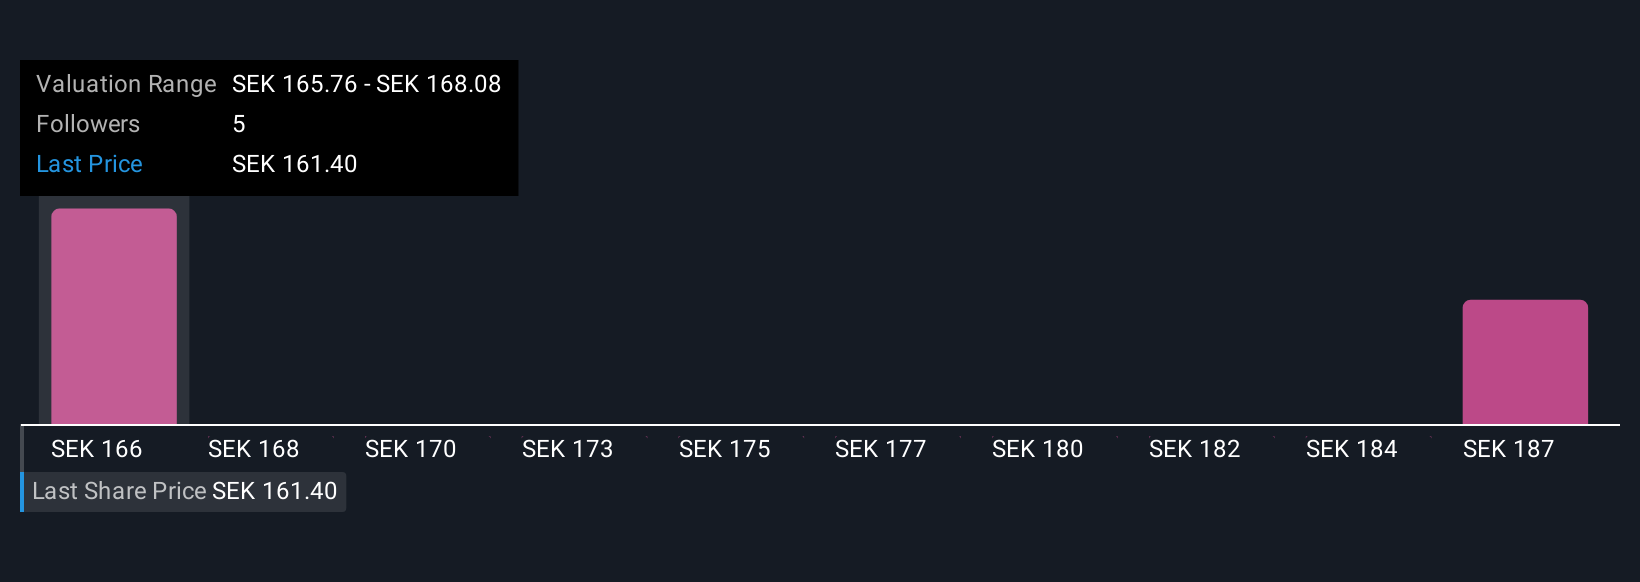Click the SEK 161.40 value beside Last Price
Viewport: 1640px width, 582px height.
point(295,164)
